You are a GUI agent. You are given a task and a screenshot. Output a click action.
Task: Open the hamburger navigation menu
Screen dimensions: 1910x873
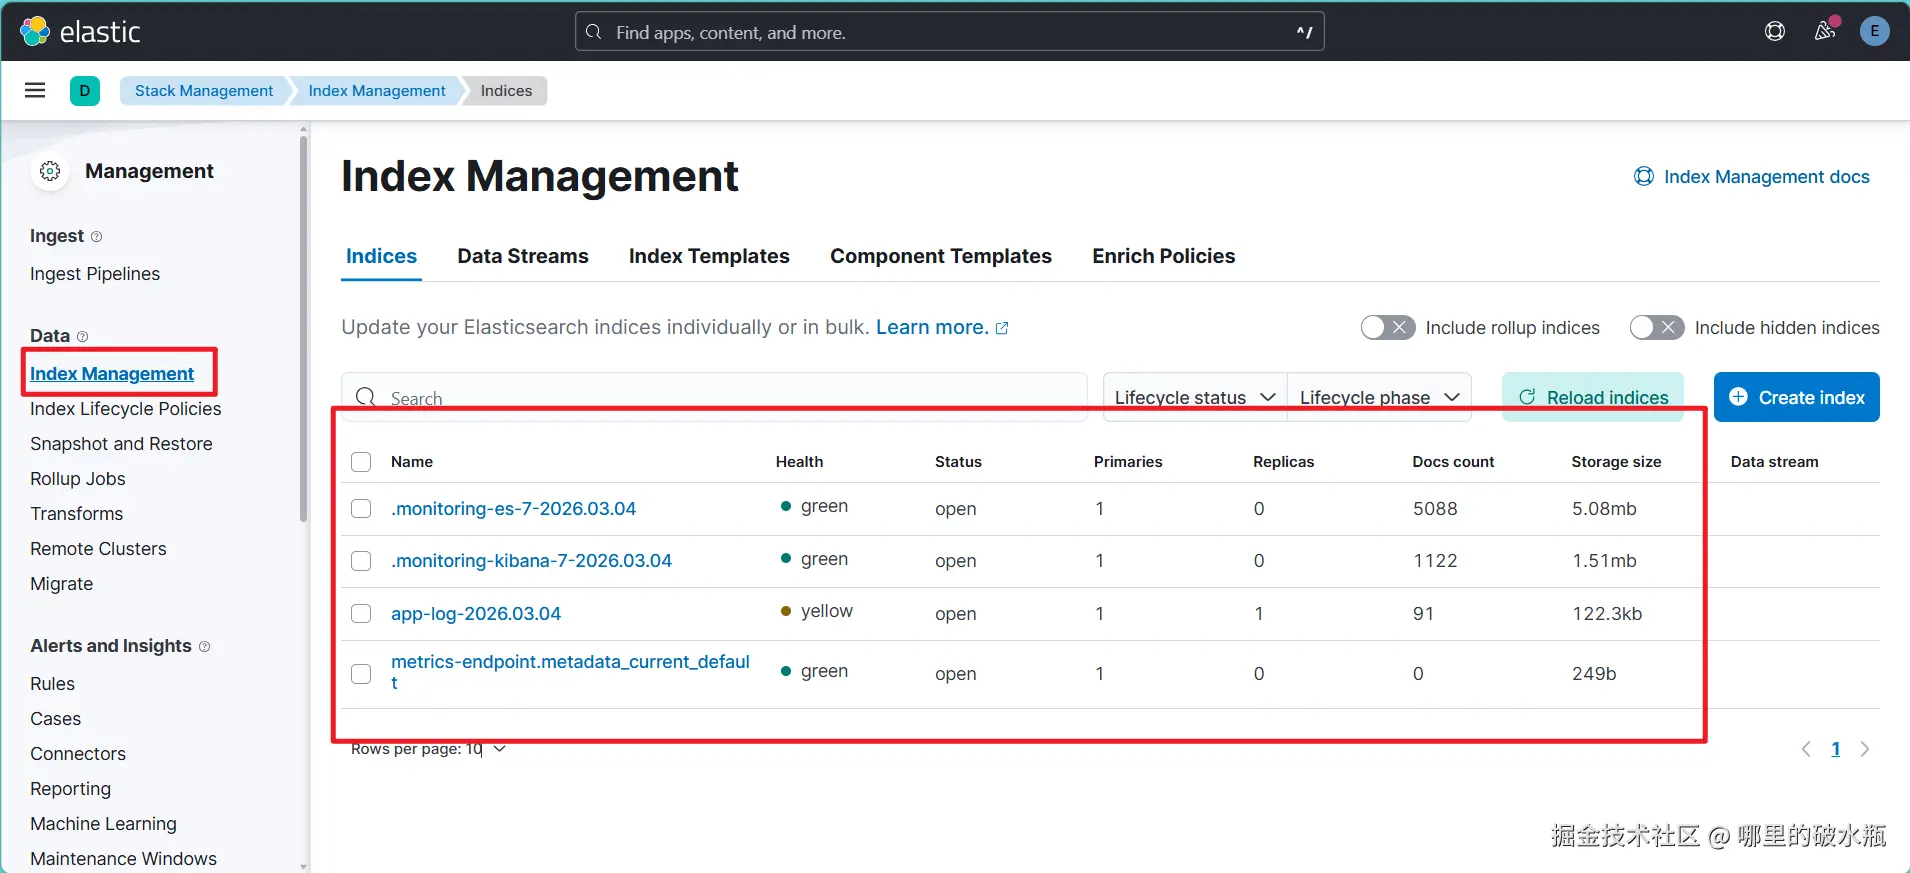pos(35,90)
